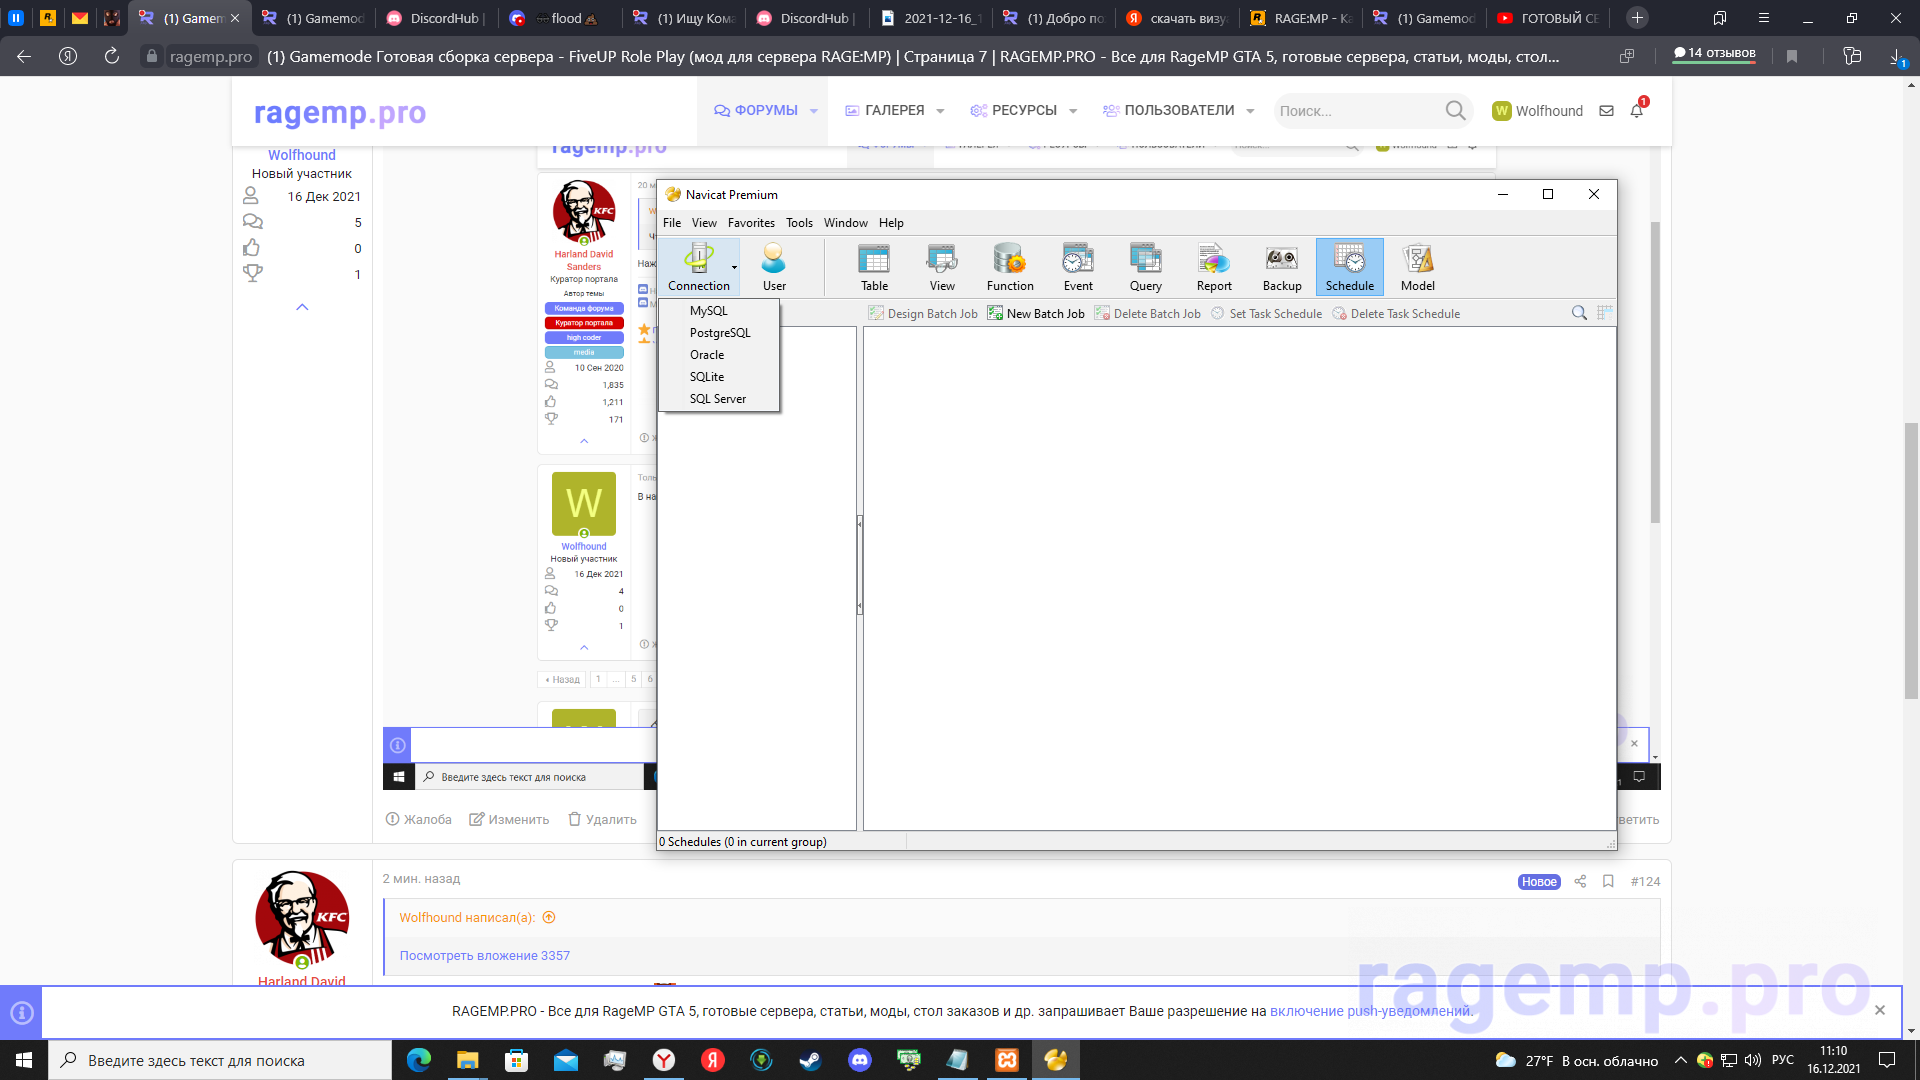Image resolution: width=1920 pixels, height=1080 pixels.
Task: Bookmark the page via browser bookmark icon
Action: [1792, 56]
